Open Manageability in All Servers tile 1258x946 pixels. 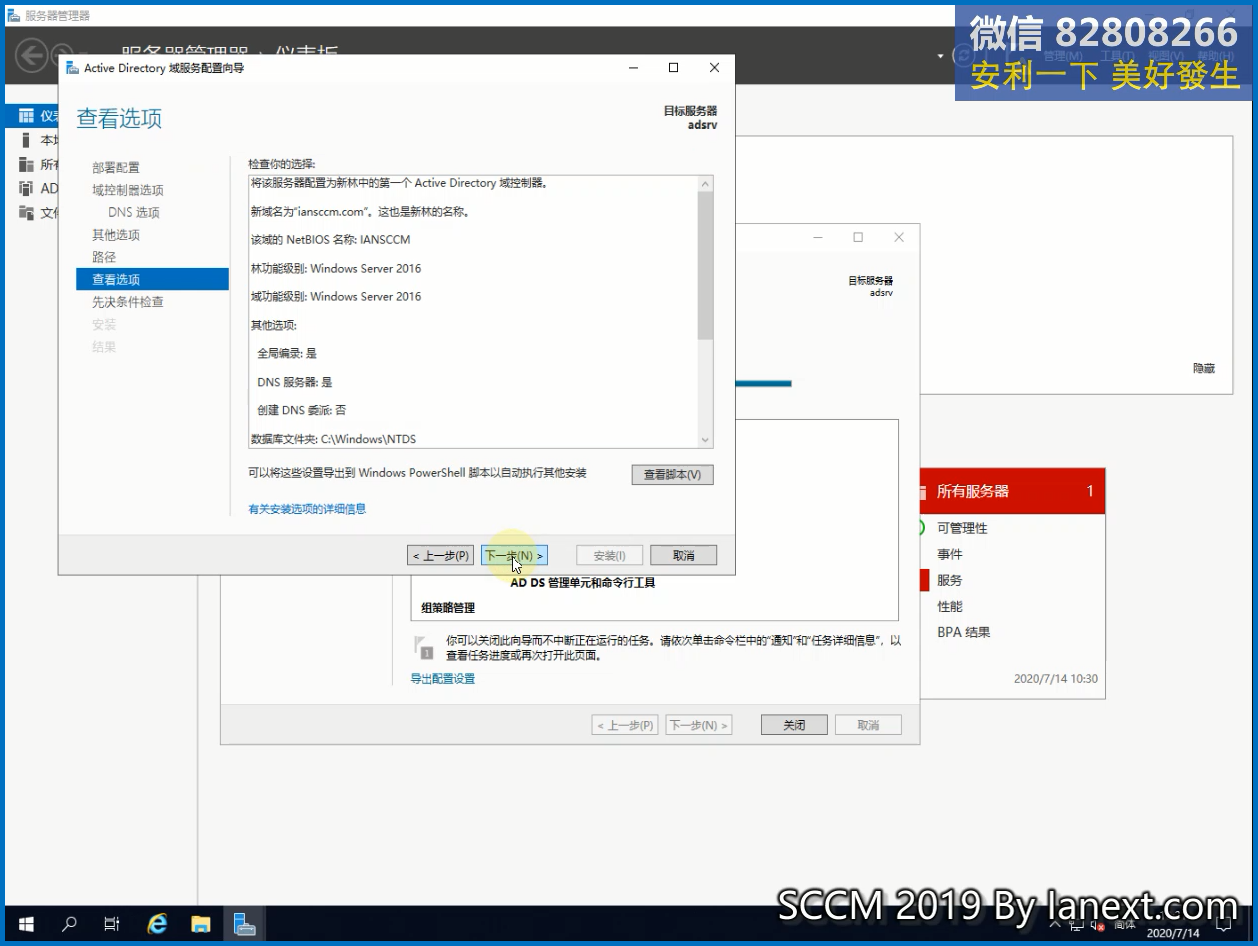(962, 528)
